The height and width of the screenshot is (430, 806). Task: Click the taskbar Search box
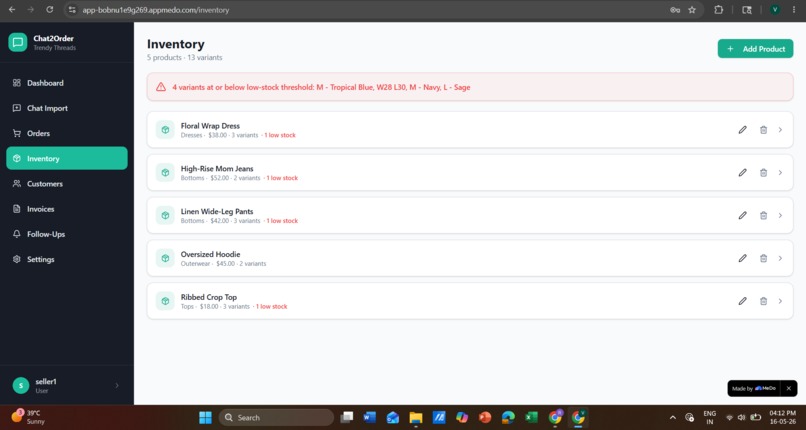[276, 417]
